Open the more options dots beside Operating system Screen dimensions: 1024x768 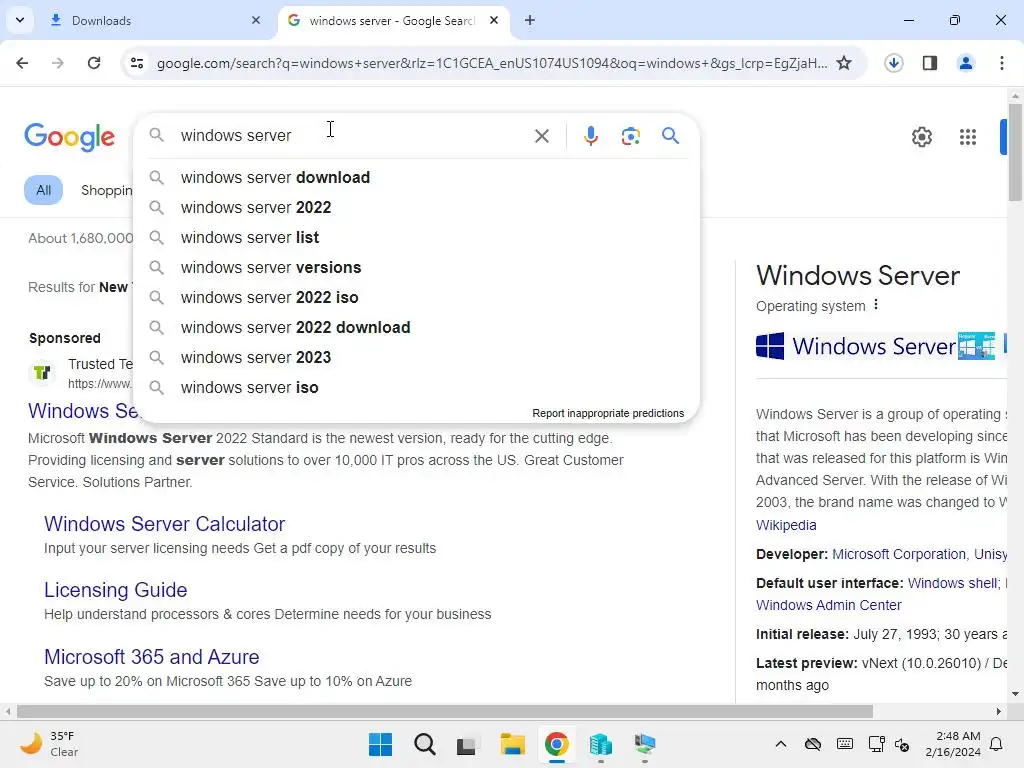(x=876, y=305)
